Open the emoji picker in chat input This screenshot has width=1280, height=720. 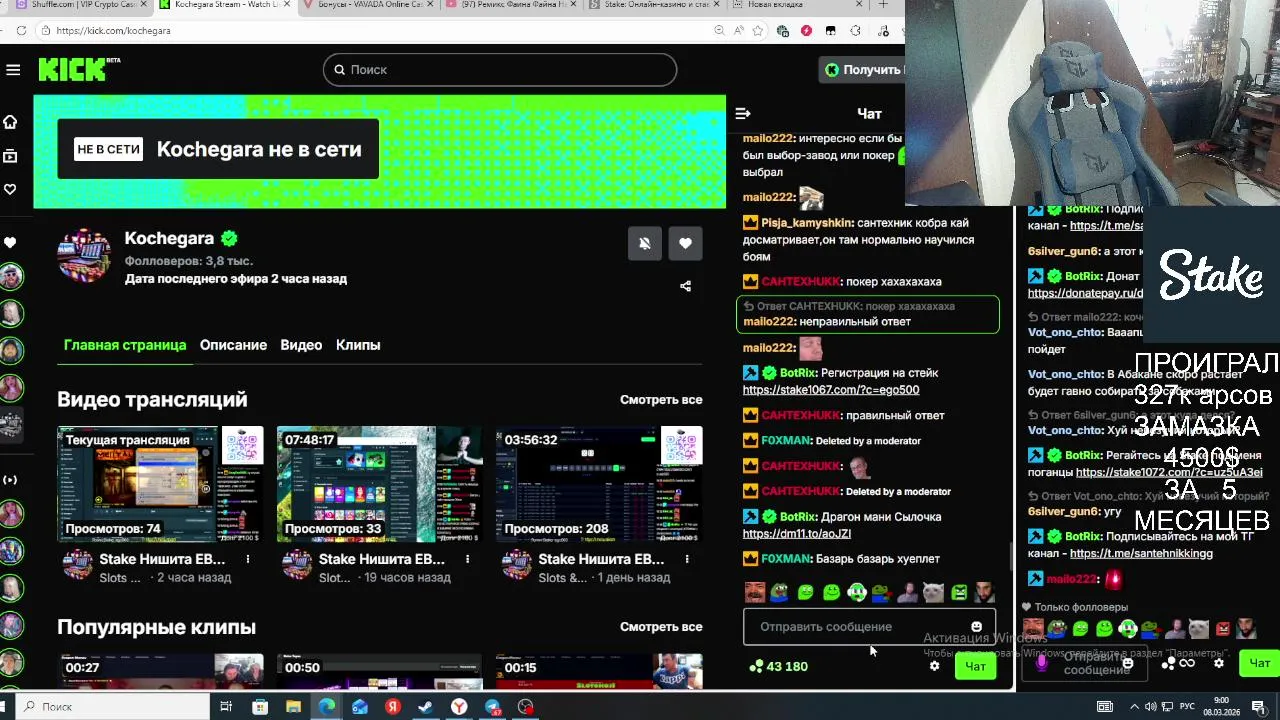pos(976,627)
